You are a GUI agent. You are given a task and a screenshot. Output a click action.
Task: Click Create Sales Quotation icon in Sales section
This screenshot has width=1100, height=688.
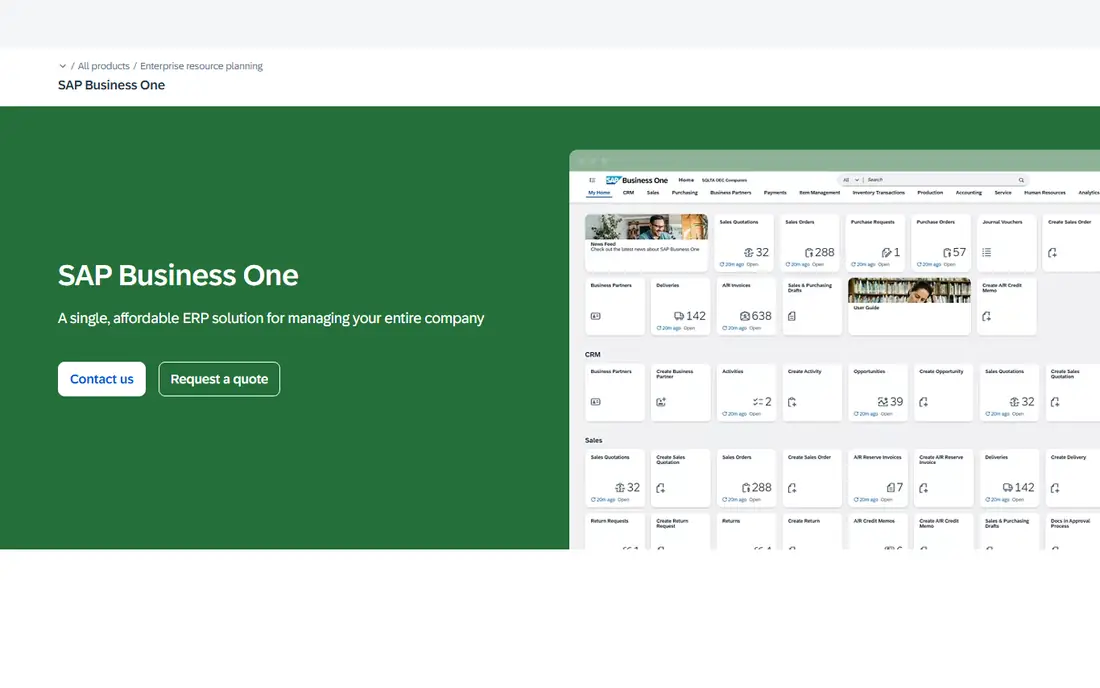coord(661,487)
